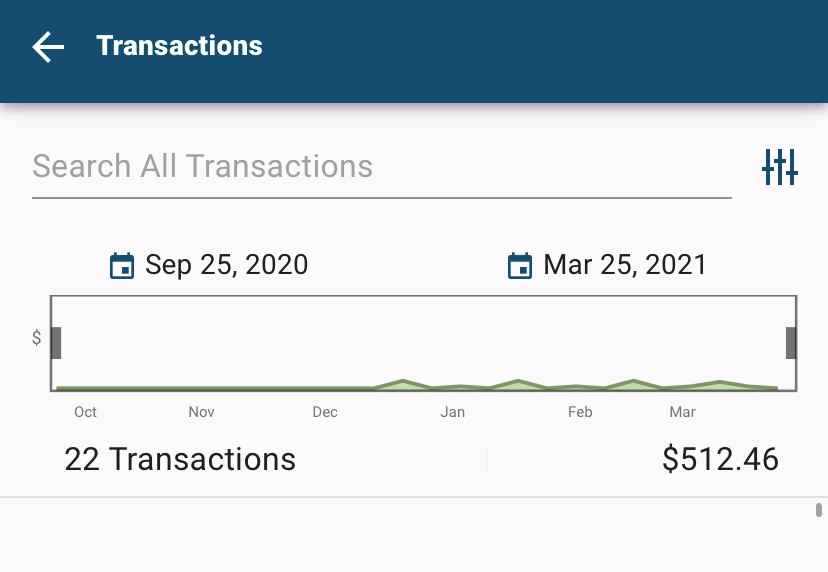Select the Oct label on chart axis
The height and width of the screenshot is (572, 828).
[x=86, y=412]
